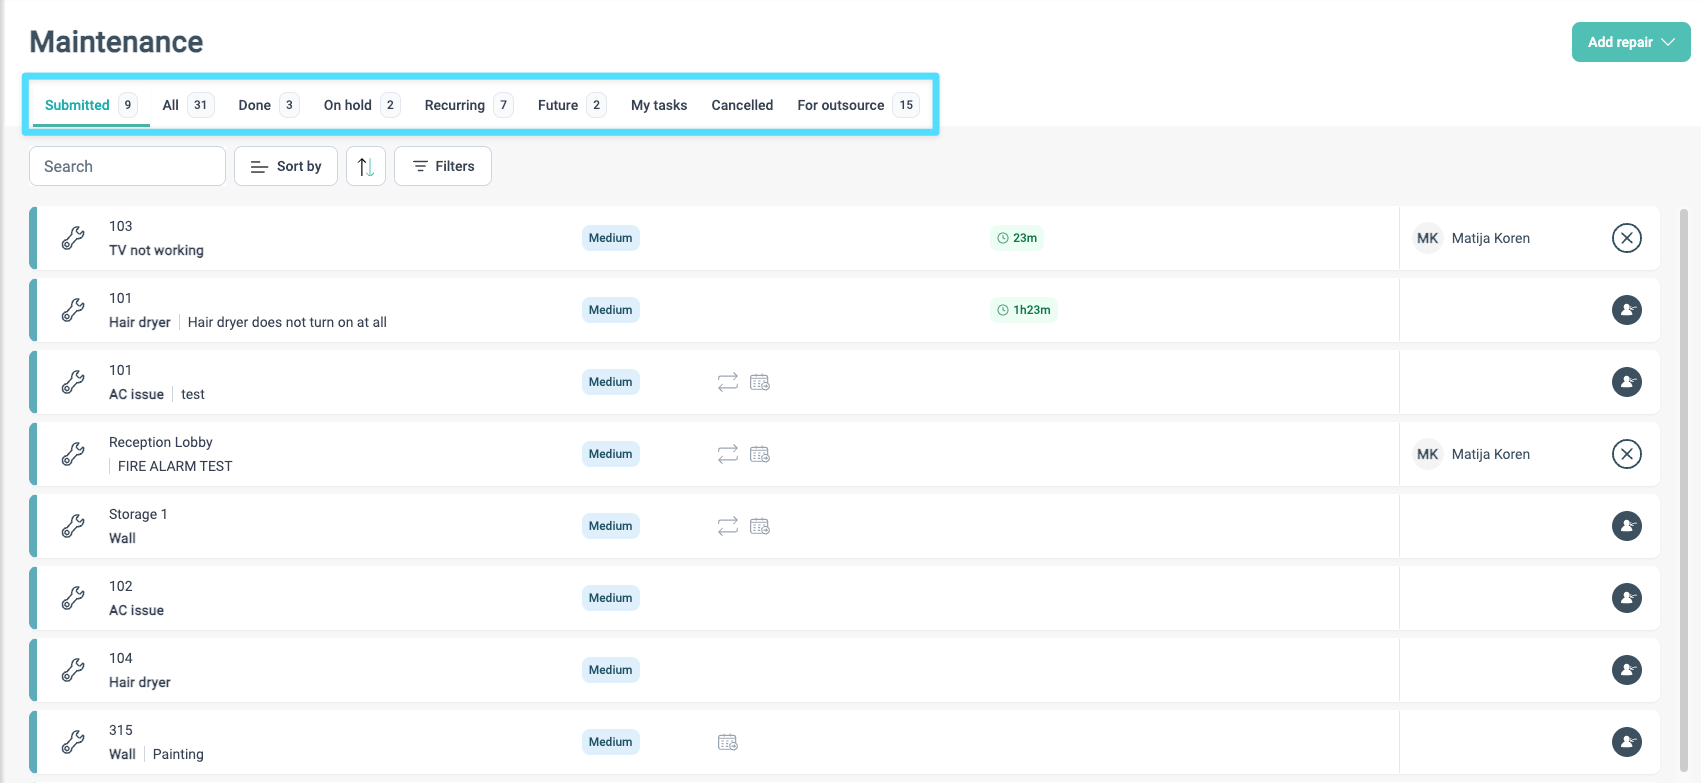1701x783 pixels.
Task: Focus the Search input field
Action: [x=127, y=166]
